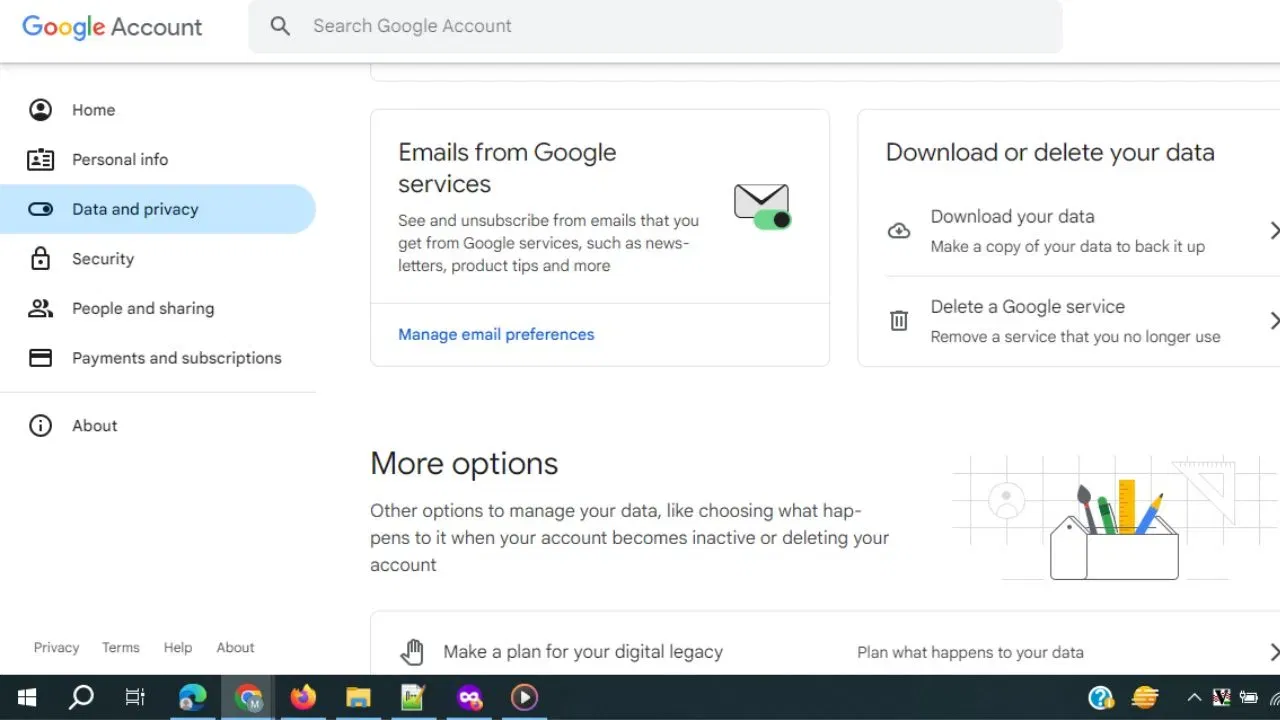This screenshot has height=720, width=1280.
Task: Click the envelope with toggle illustration
Action: (762, 206)
